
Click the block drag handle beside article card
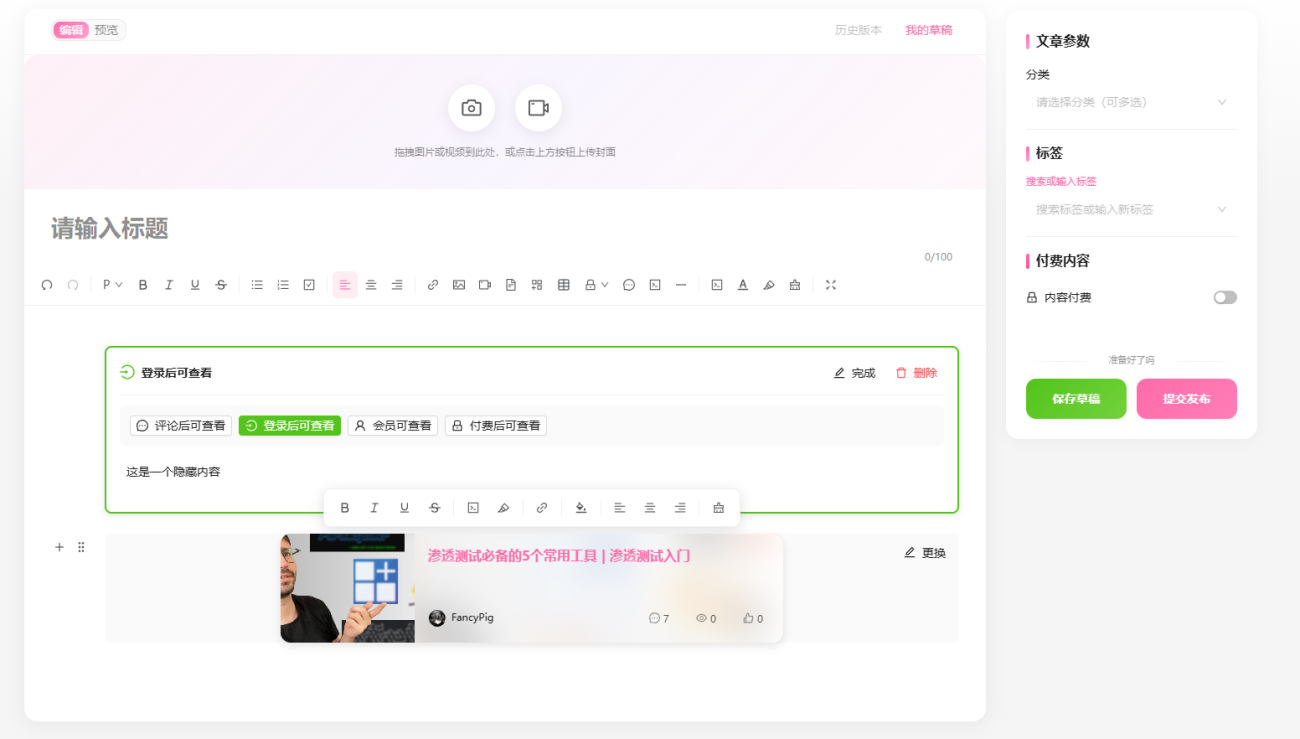(81, 547)
